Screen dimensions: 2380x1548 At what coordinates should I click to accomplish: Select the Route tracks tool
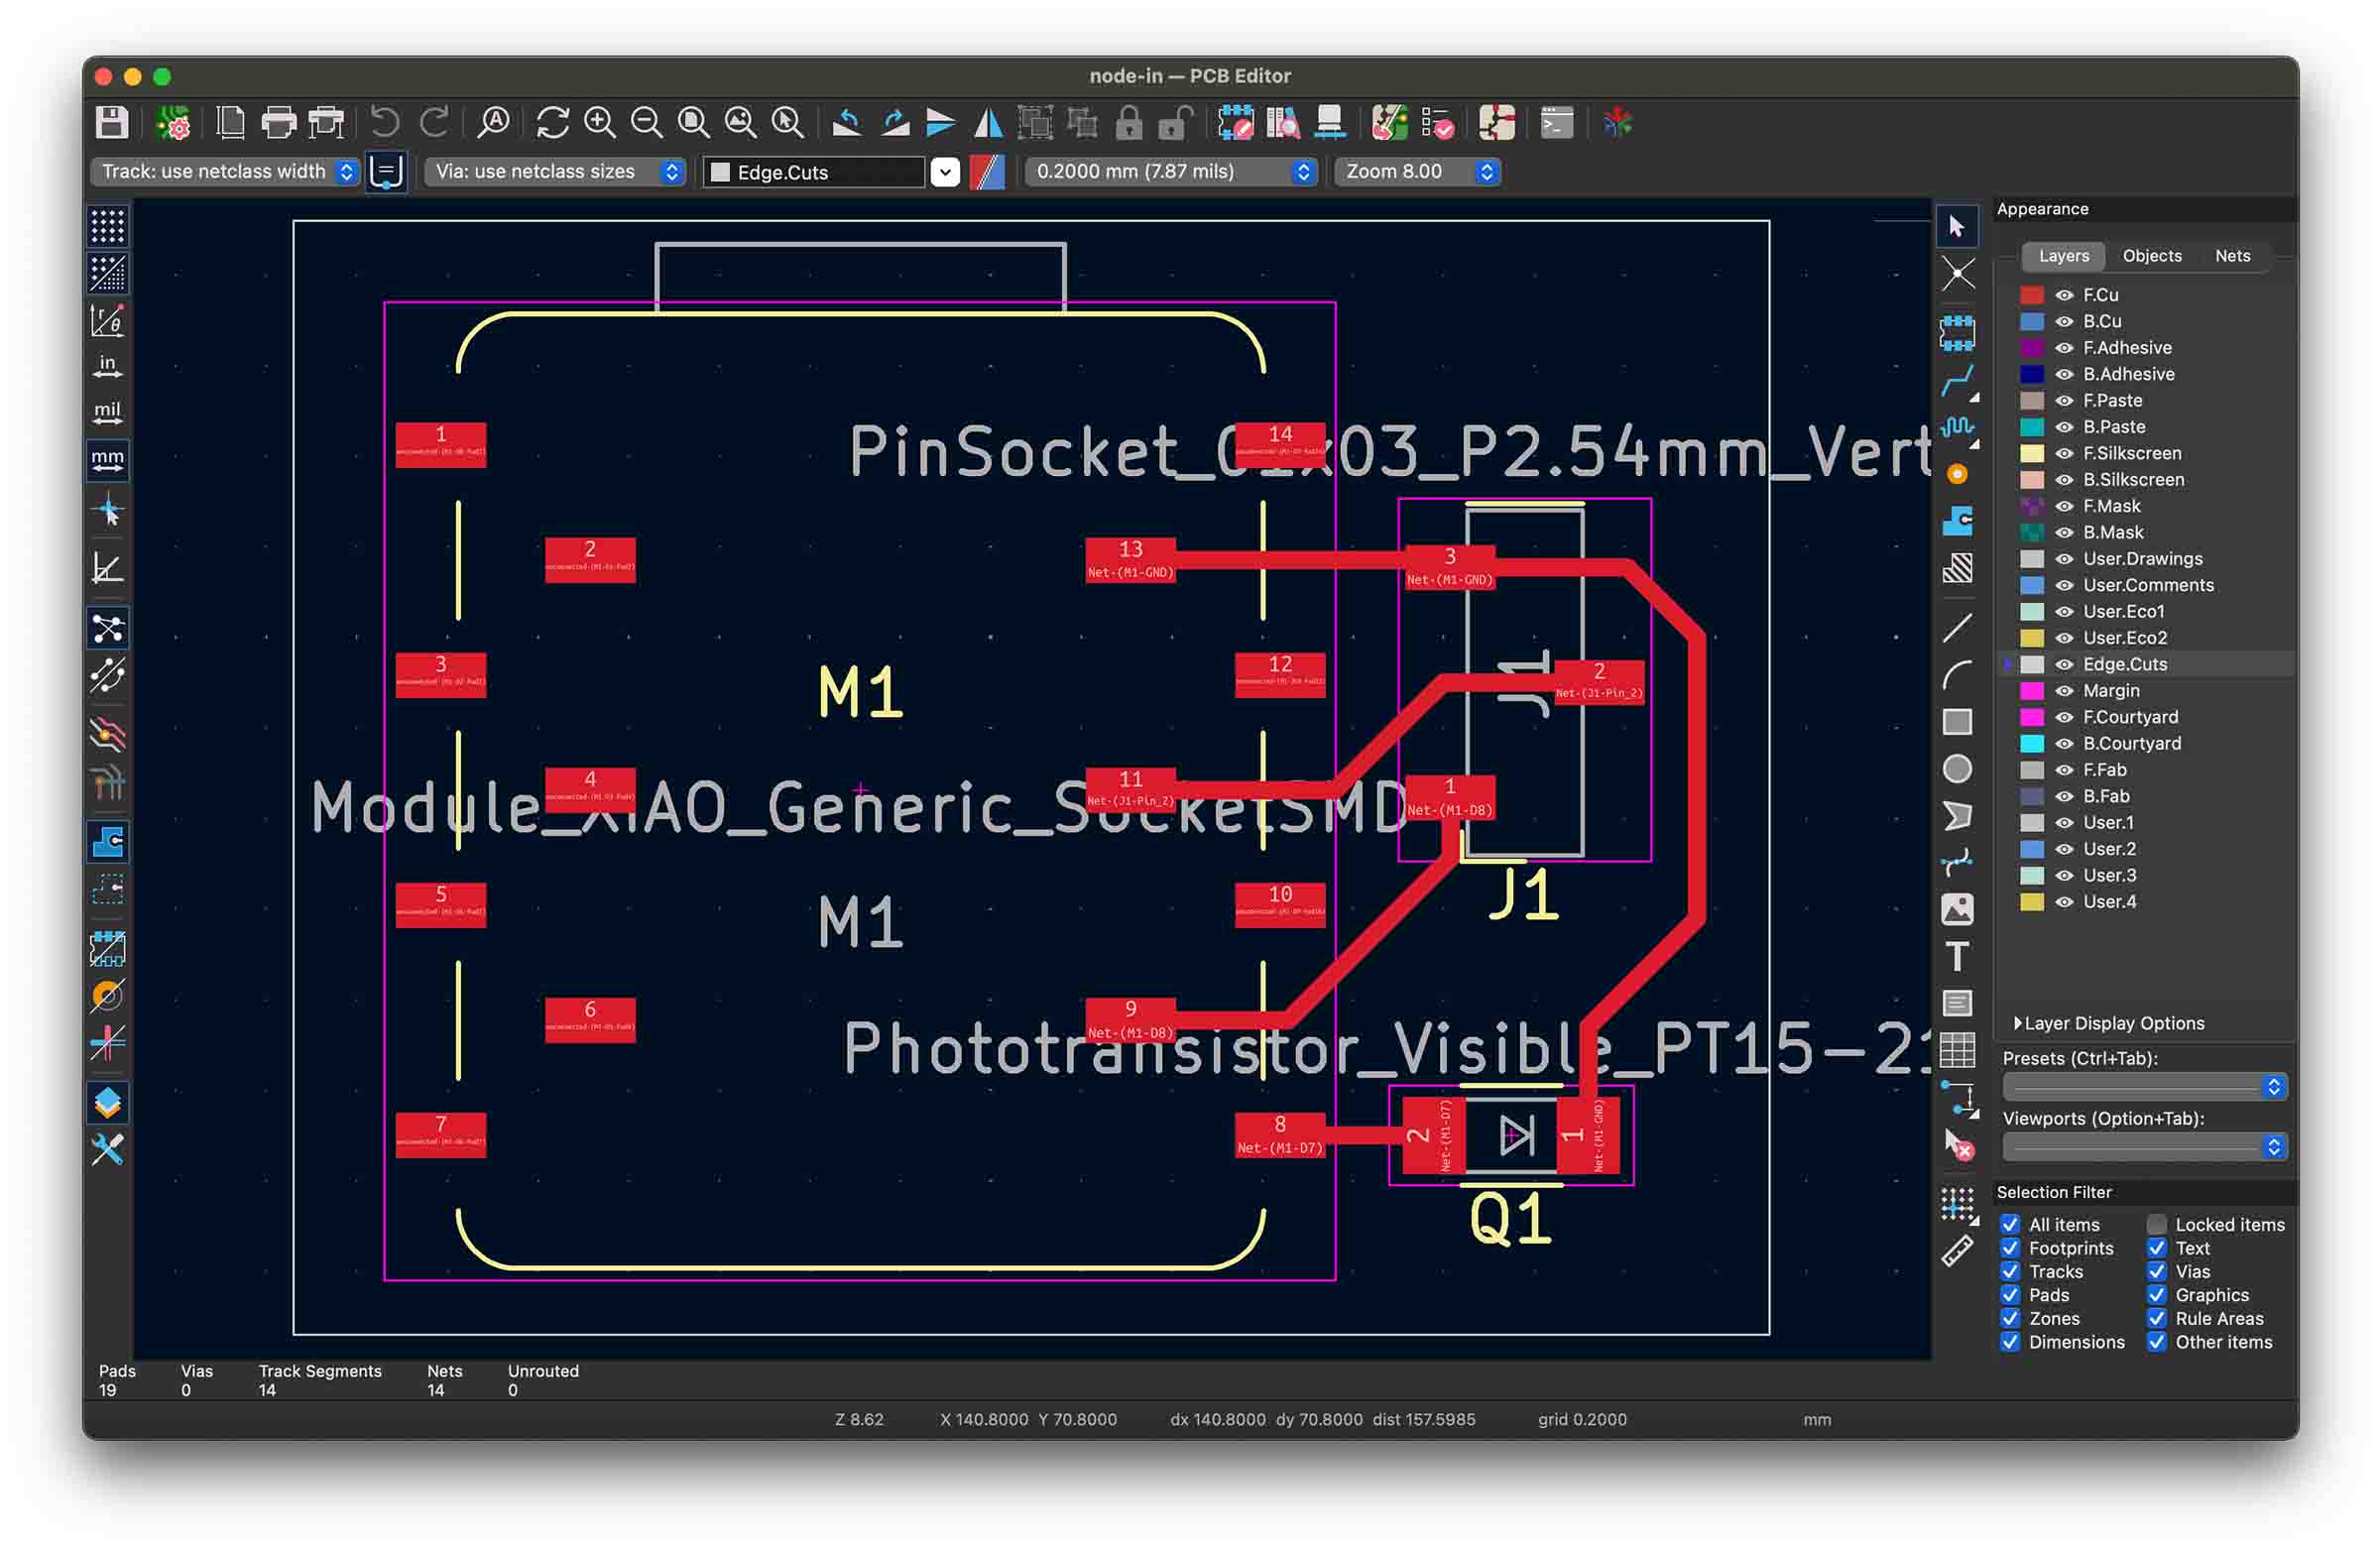point(1957,381)
